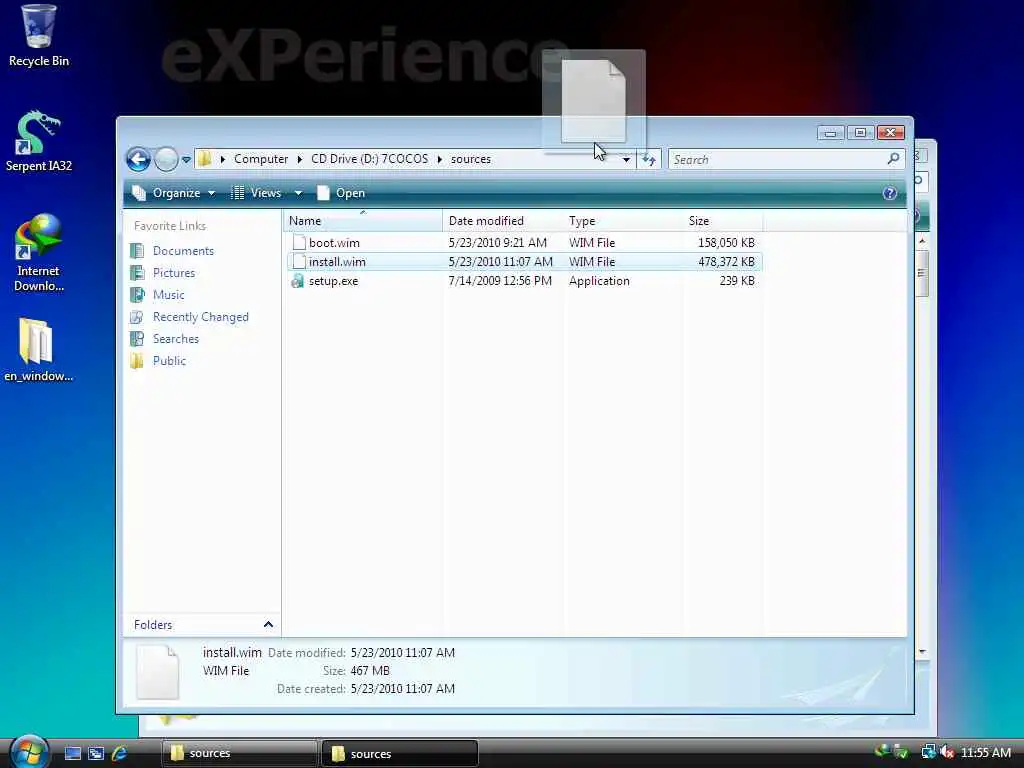Open Pictures in Favorite Links
Viewport: 1024px width, 768px height.
point(174,273)
